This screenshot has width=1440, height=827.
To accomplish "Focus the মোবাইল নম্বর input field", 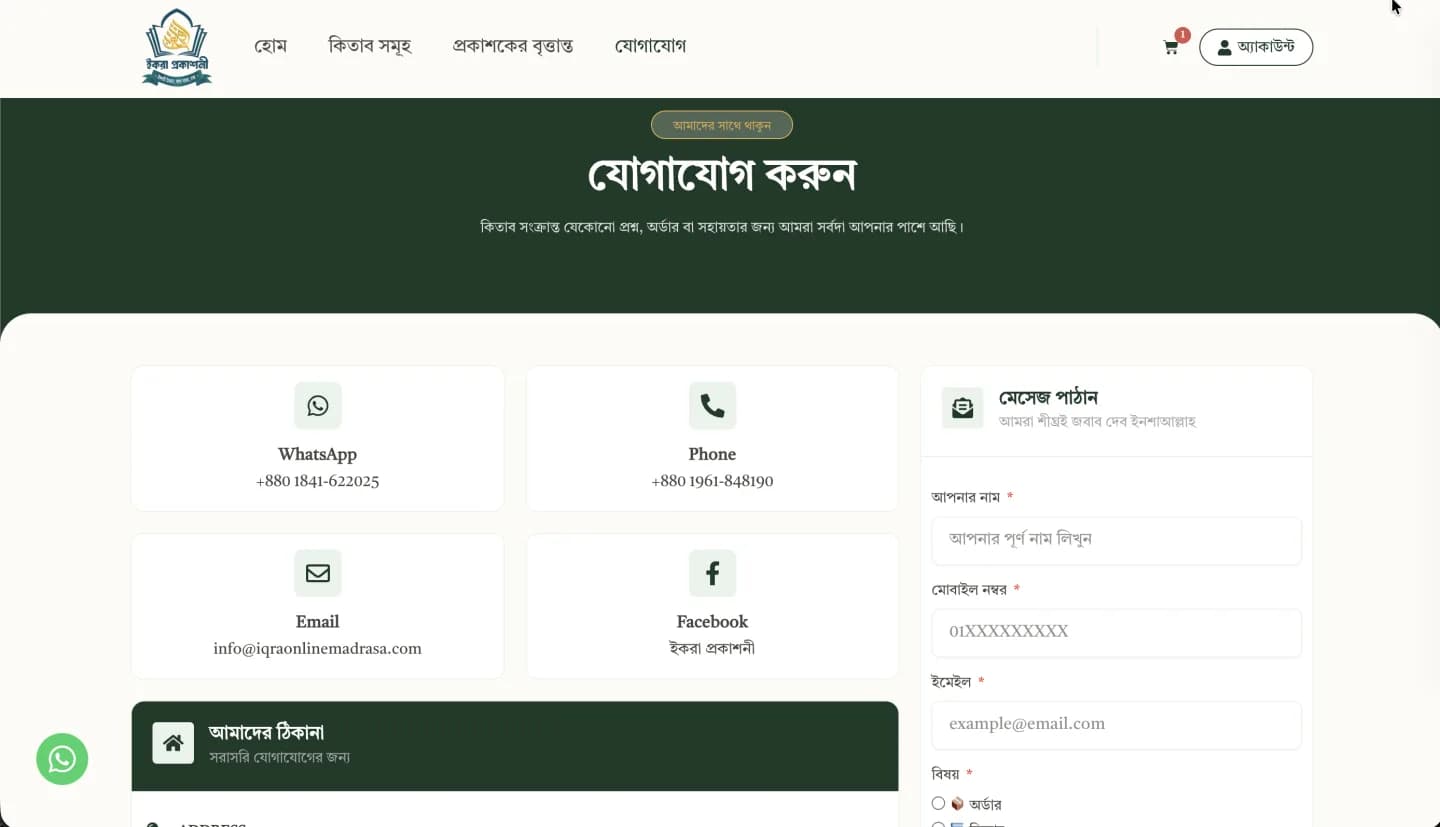I will click(1116, 633).
